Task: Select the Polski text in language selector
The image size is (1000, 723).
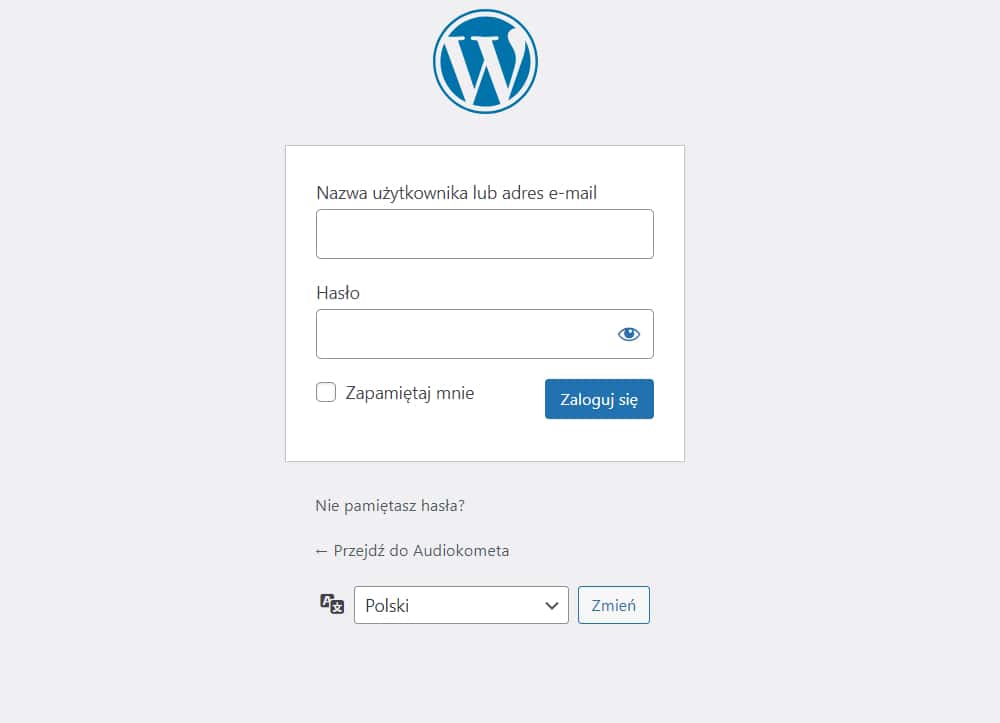Action: pyautogui.click(x=386, y=606)
